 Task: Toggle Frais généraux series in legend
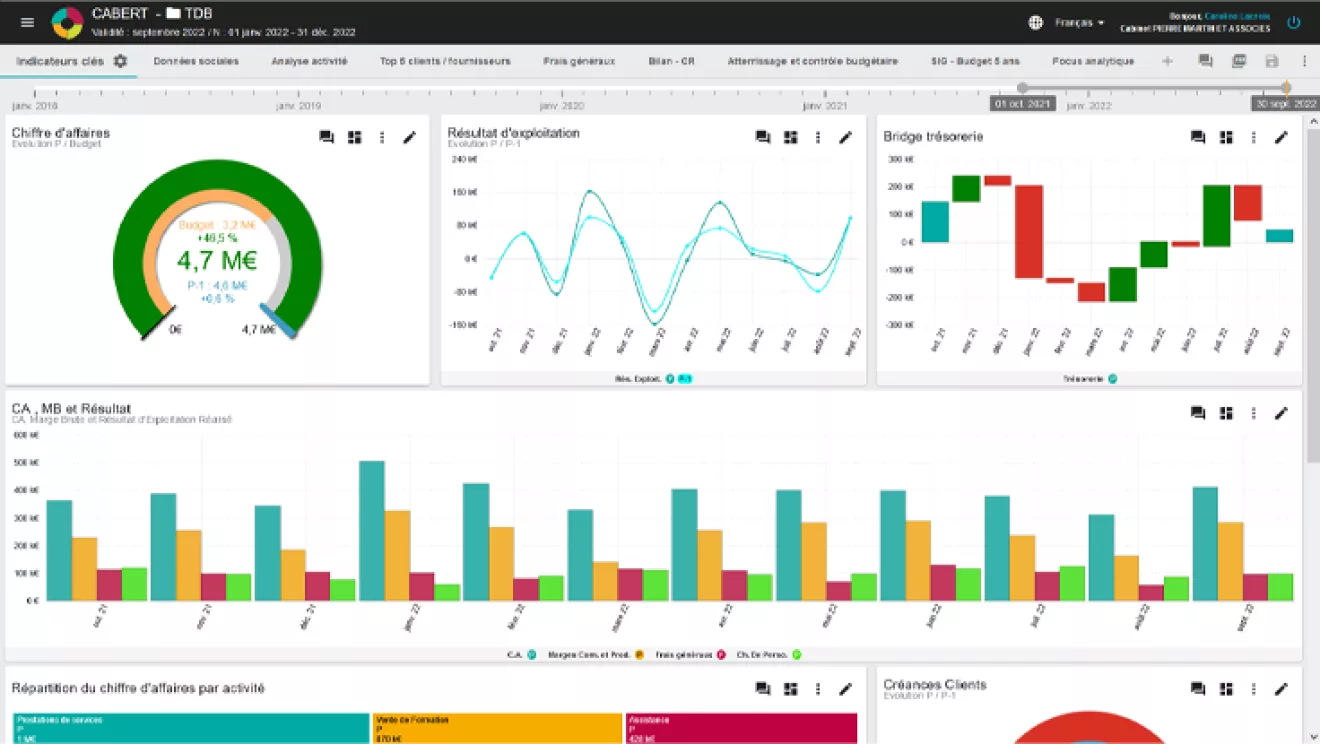click(691, 655)
